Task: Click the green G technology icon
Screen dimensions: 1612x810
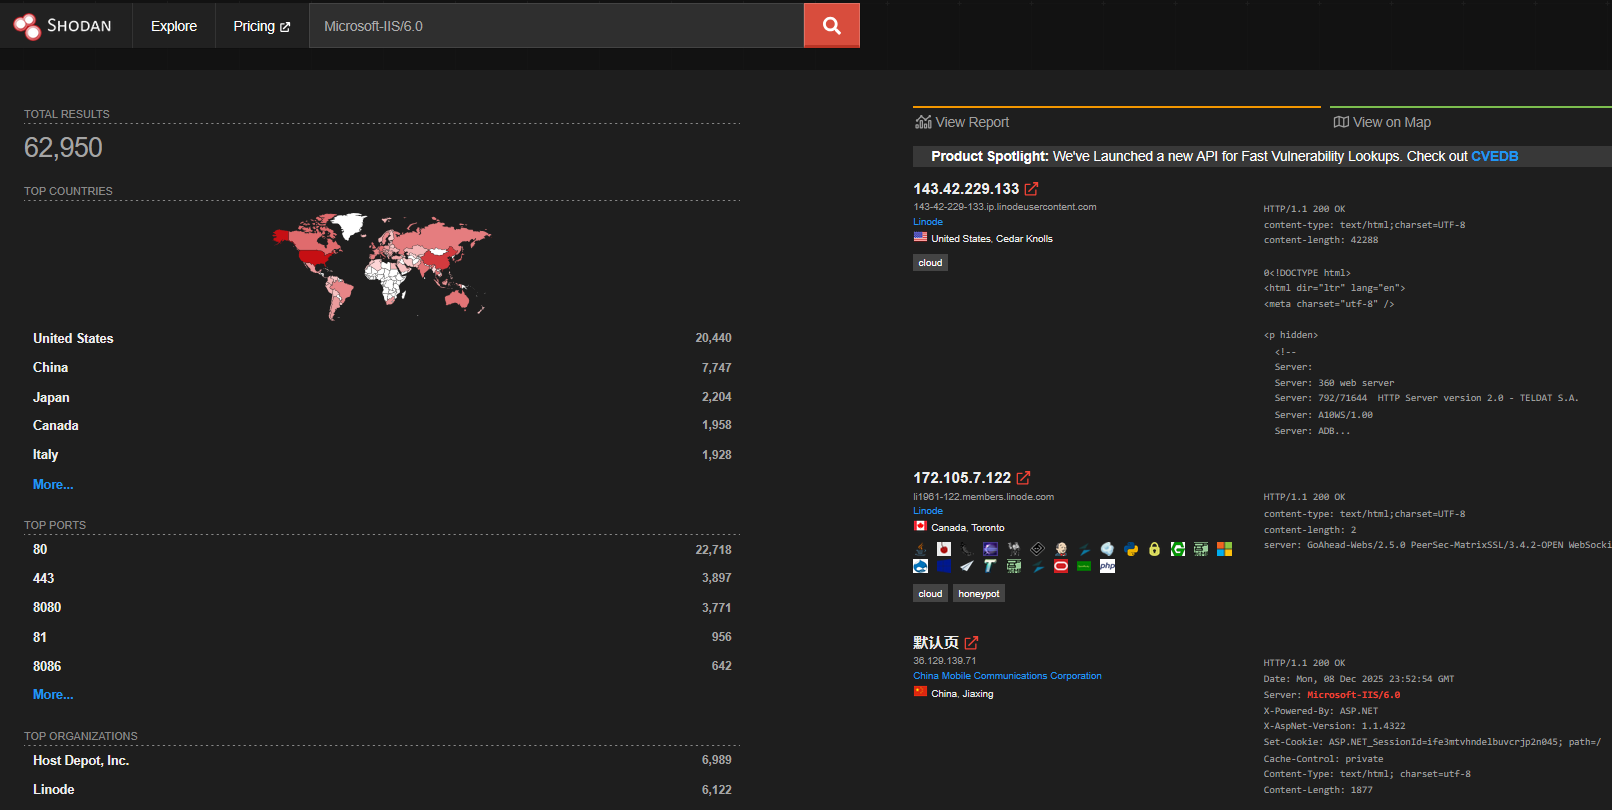Action: click(1178, 549)
